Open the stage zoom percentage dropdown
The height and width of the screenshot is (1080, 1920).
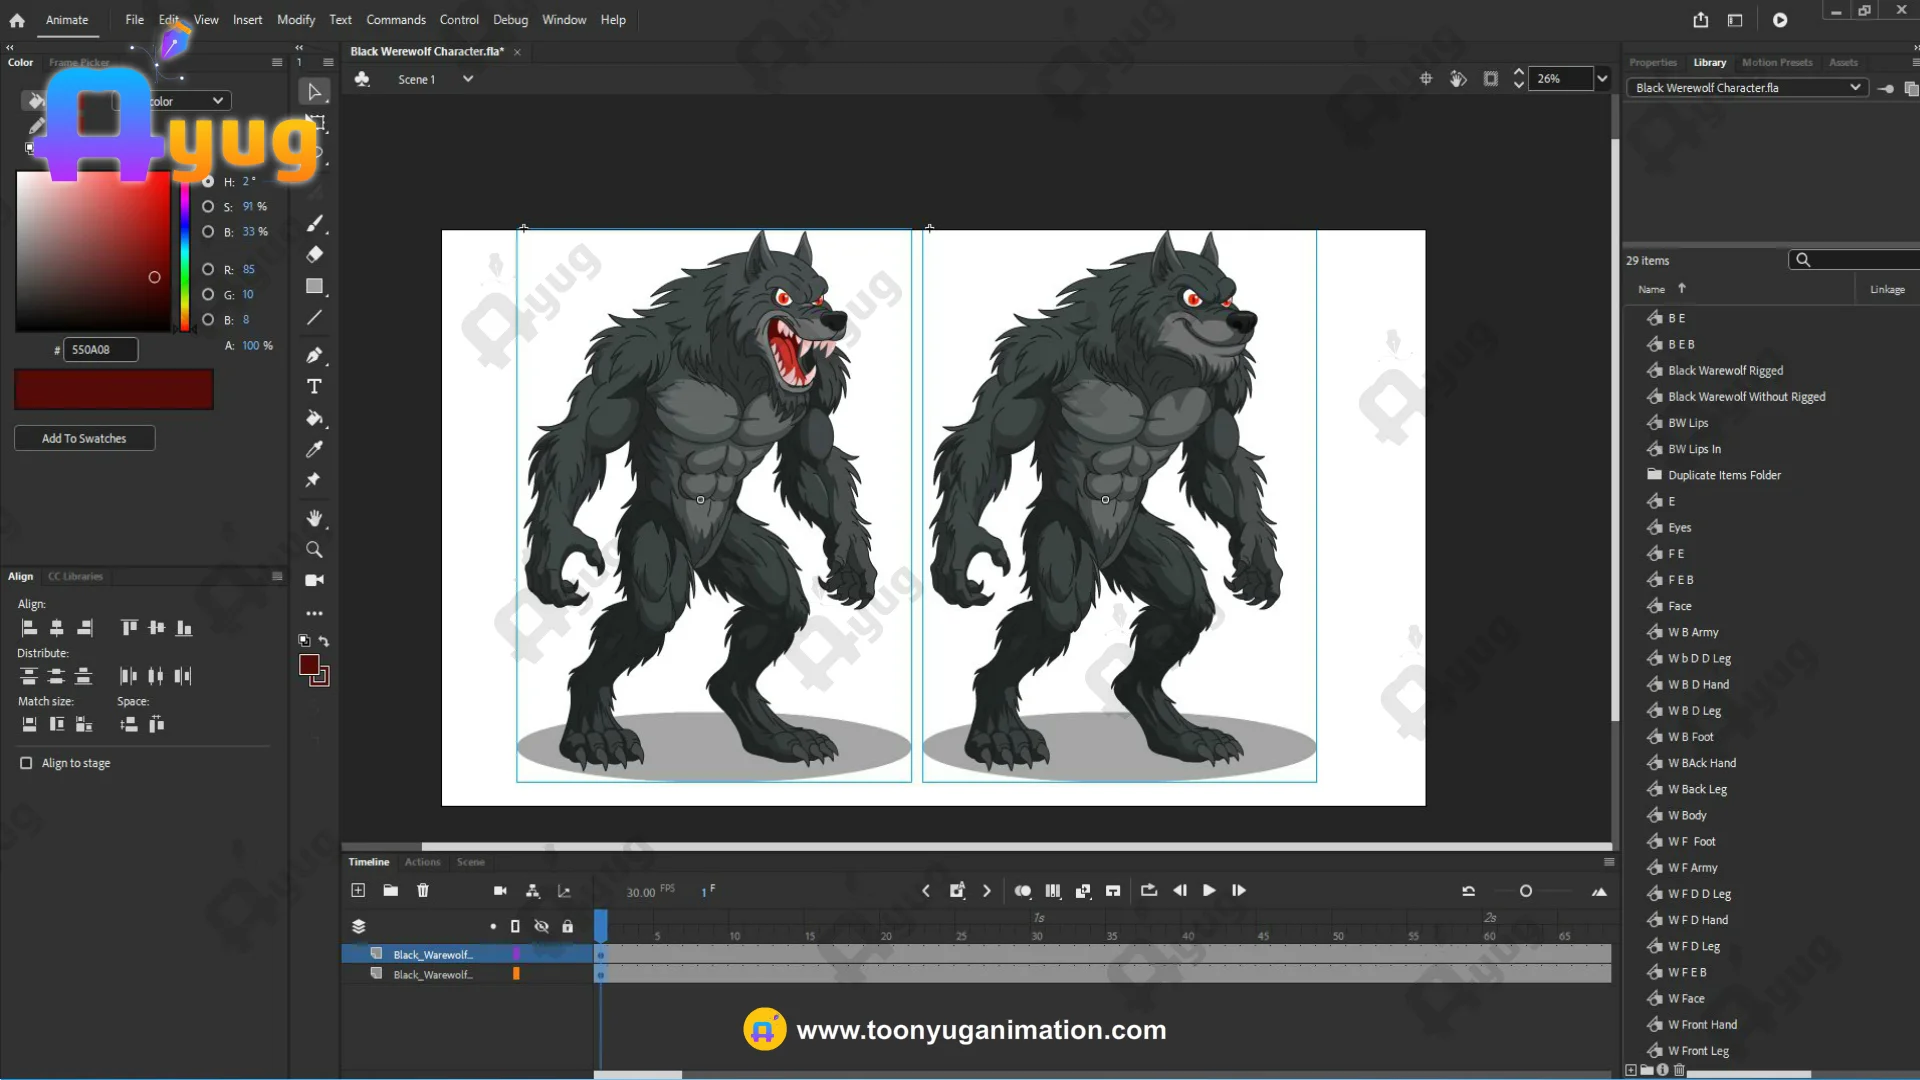pyautogui.click(x=1602, y=79)
